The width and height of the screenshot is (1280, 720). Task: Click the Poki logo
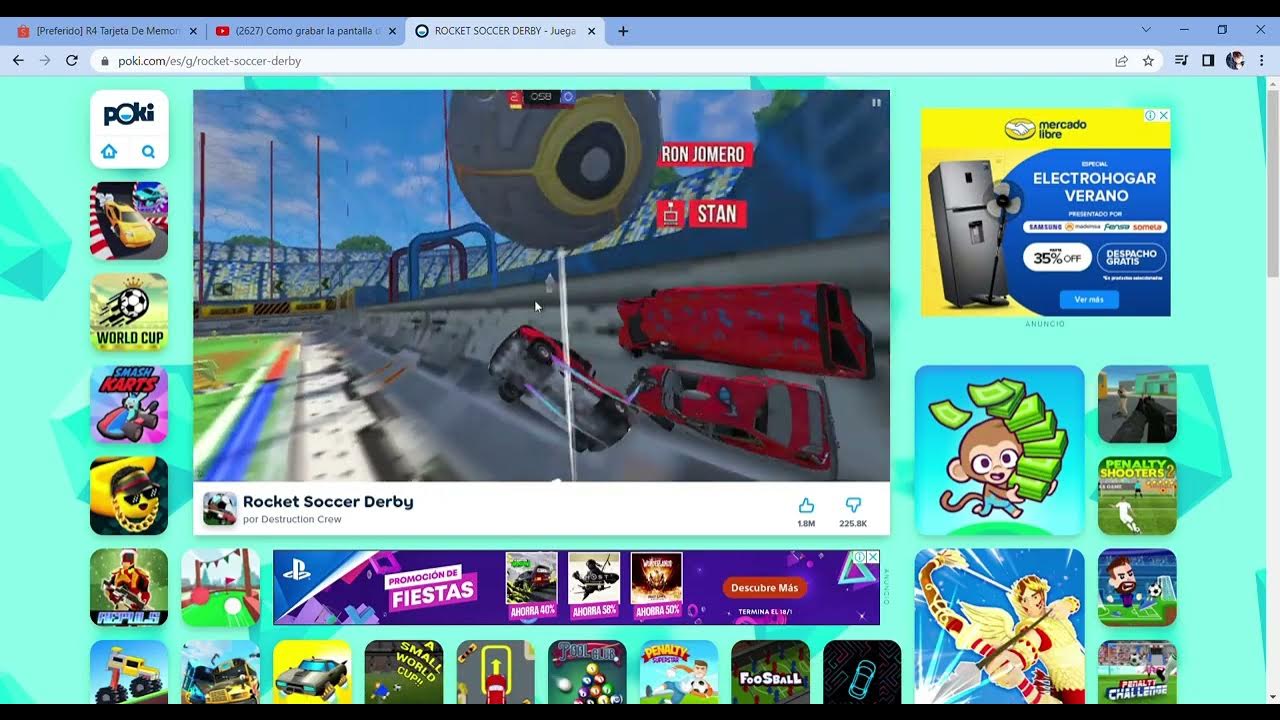point(129,114)
